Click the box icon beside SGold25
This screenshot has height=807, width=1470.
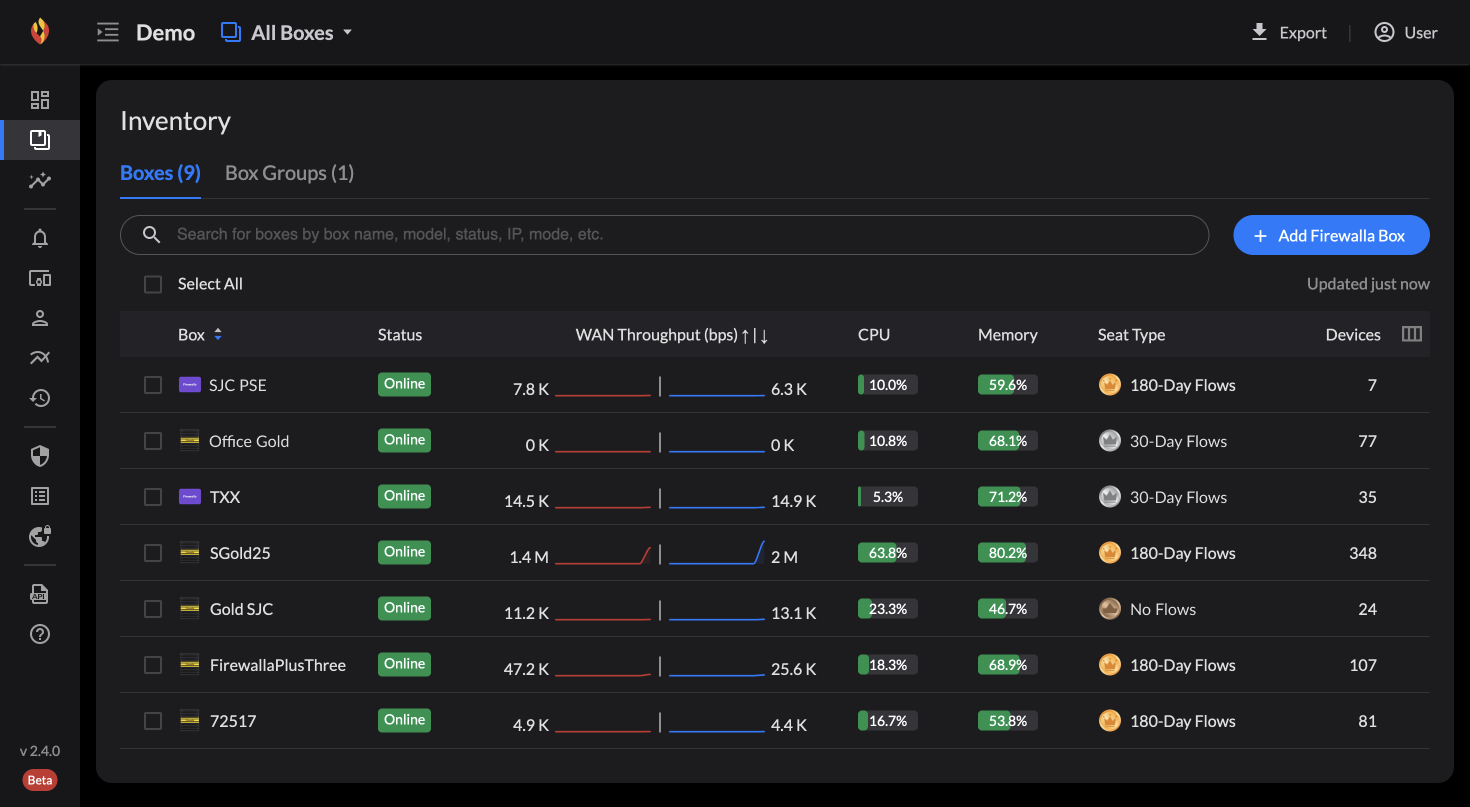pyautogui.click(x=189, y=552)
